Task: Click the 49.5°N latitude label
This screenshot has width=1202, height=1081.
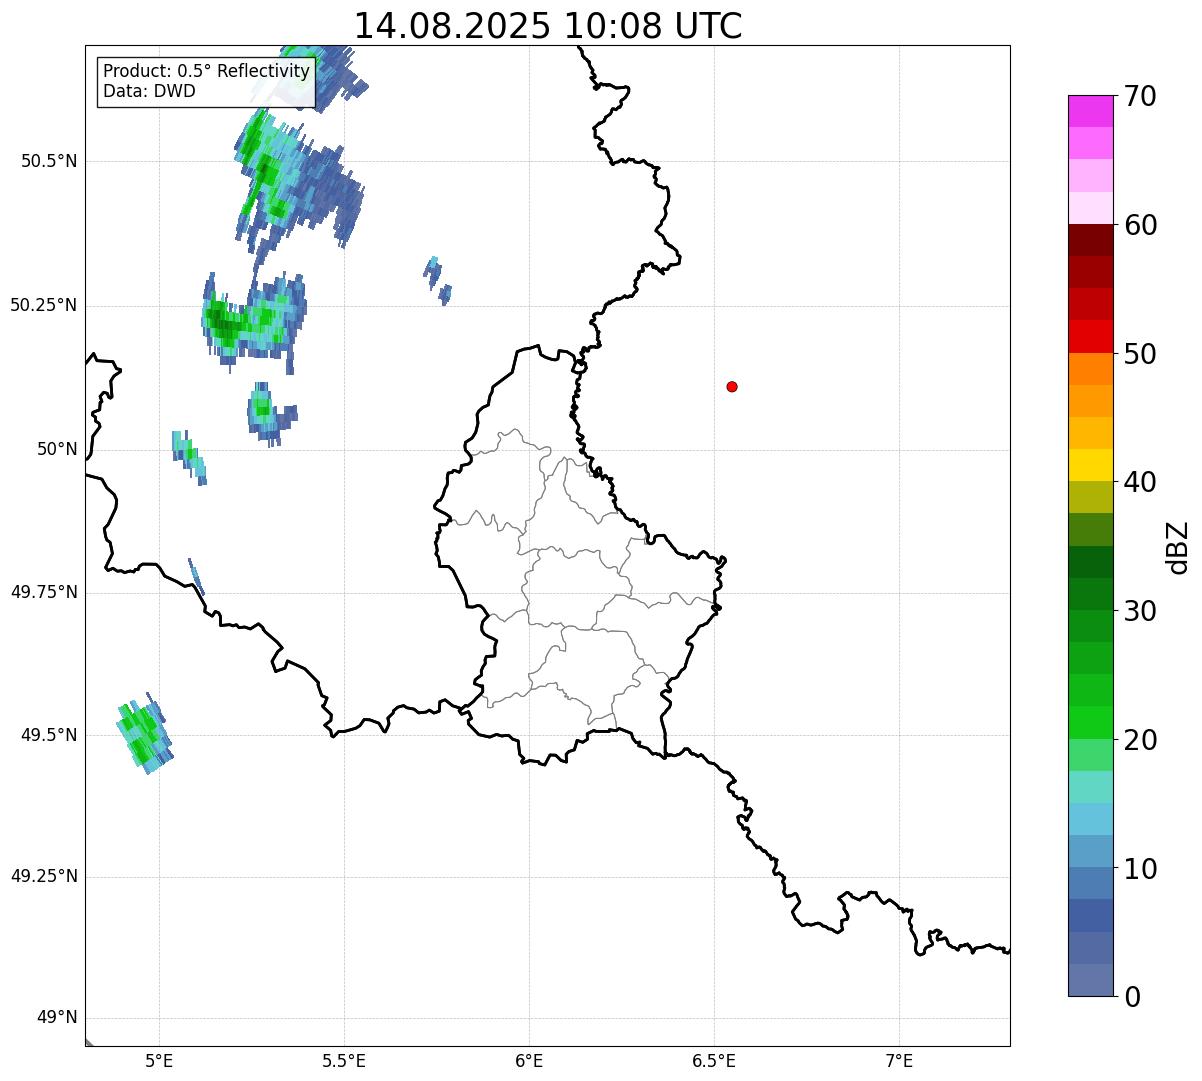Action: click(x=48, y=735)
